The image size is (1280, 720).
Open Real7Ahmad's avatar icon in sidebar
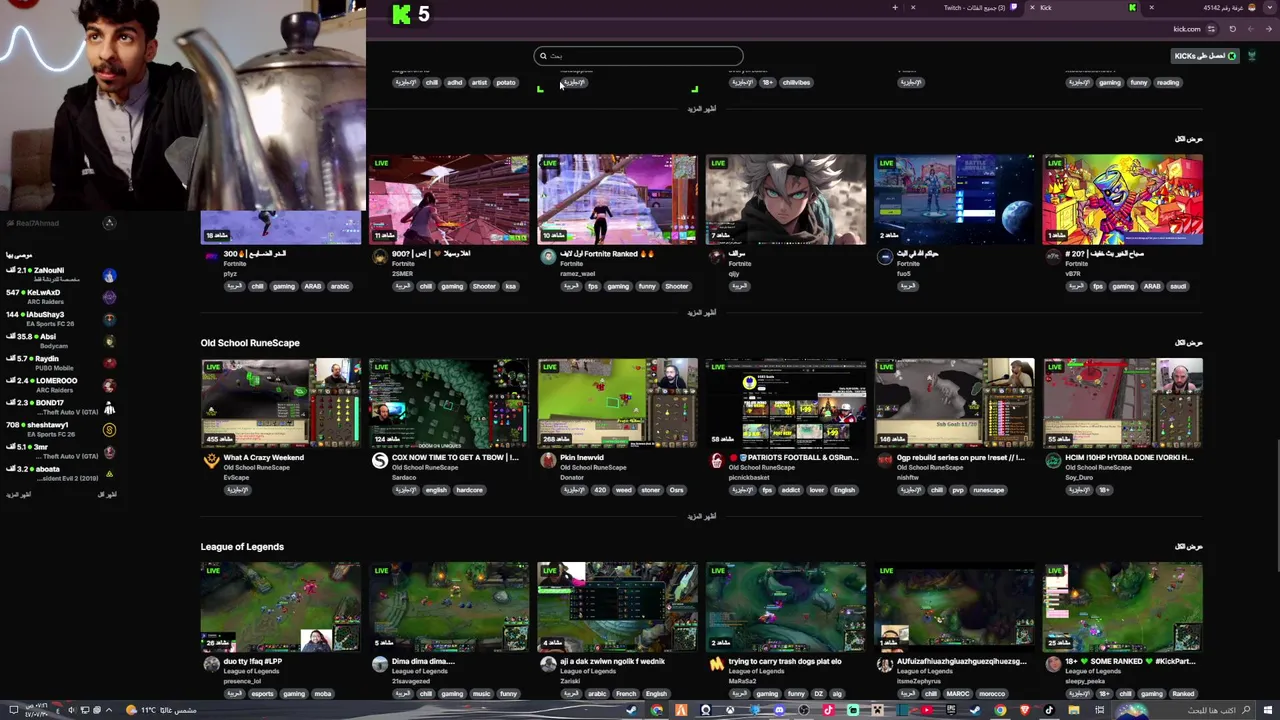109,223
